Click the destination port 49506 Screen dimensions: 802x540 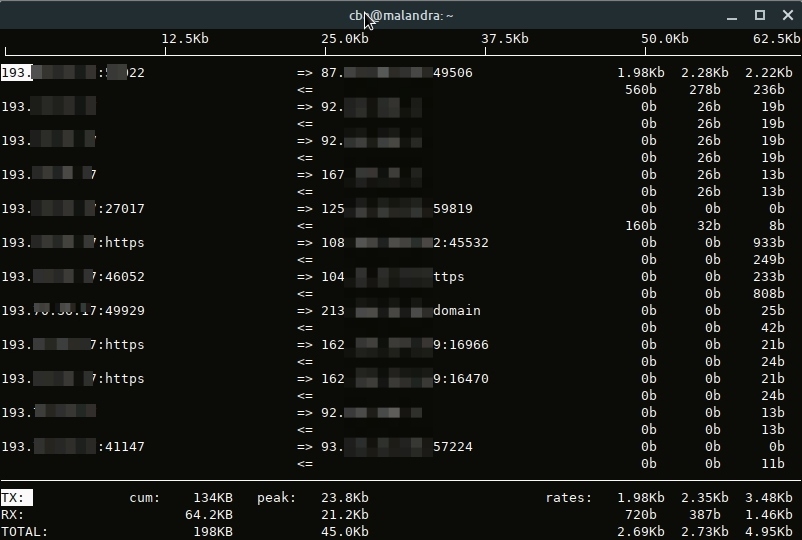(453, 73)
